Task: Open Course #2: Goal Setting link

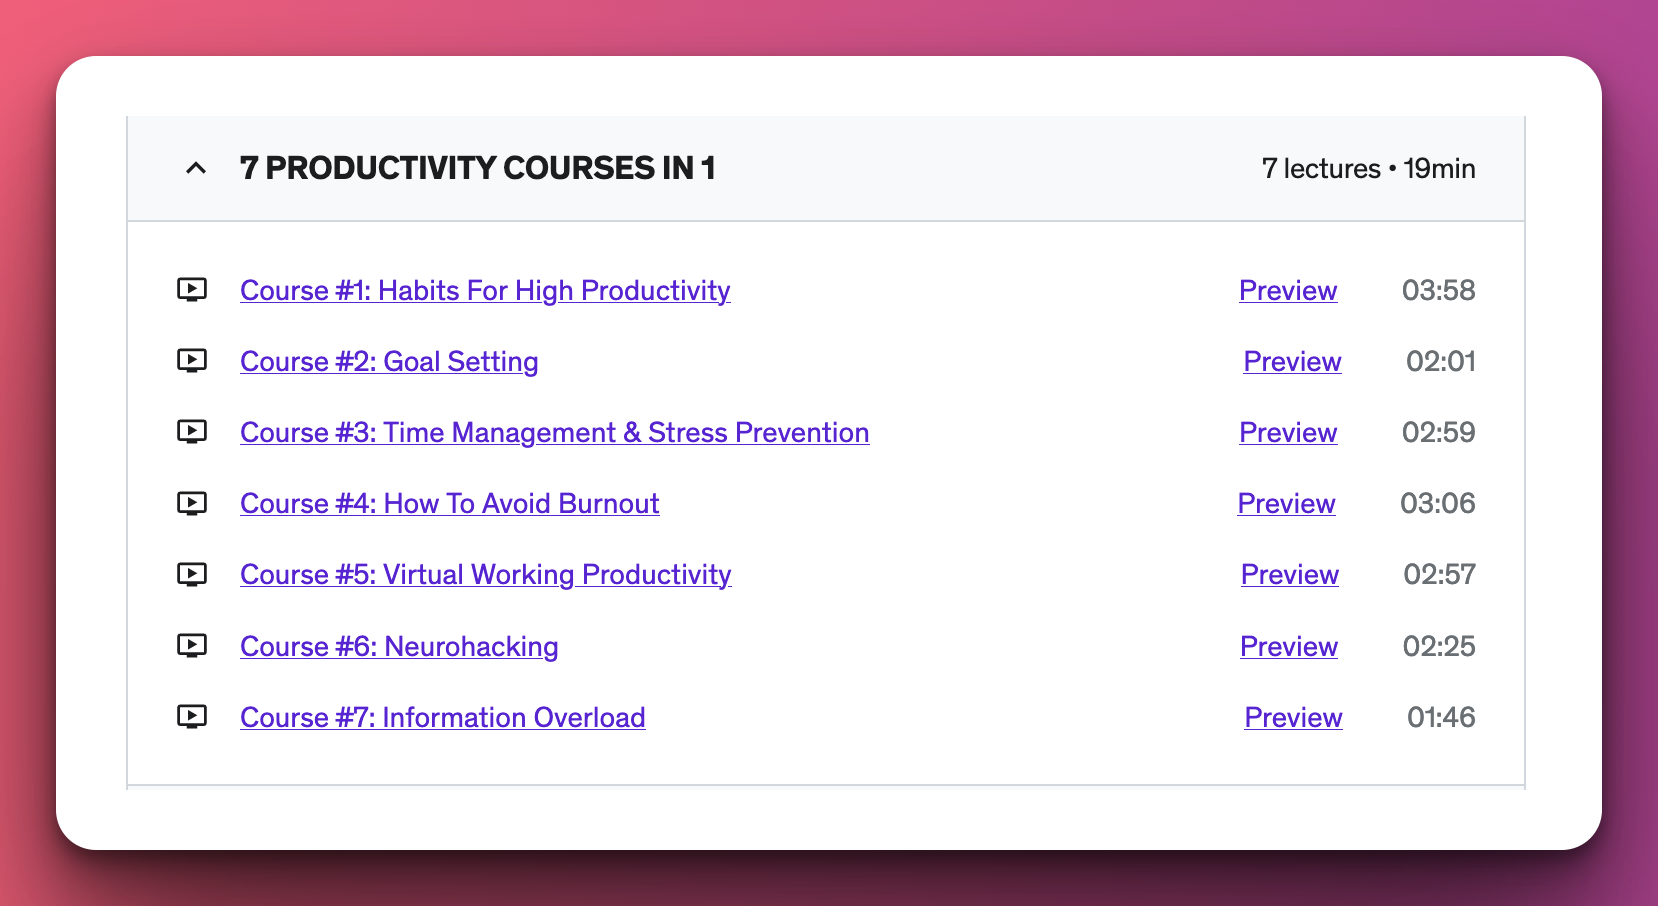Action: pyautogui.click(x=389, y=362)
